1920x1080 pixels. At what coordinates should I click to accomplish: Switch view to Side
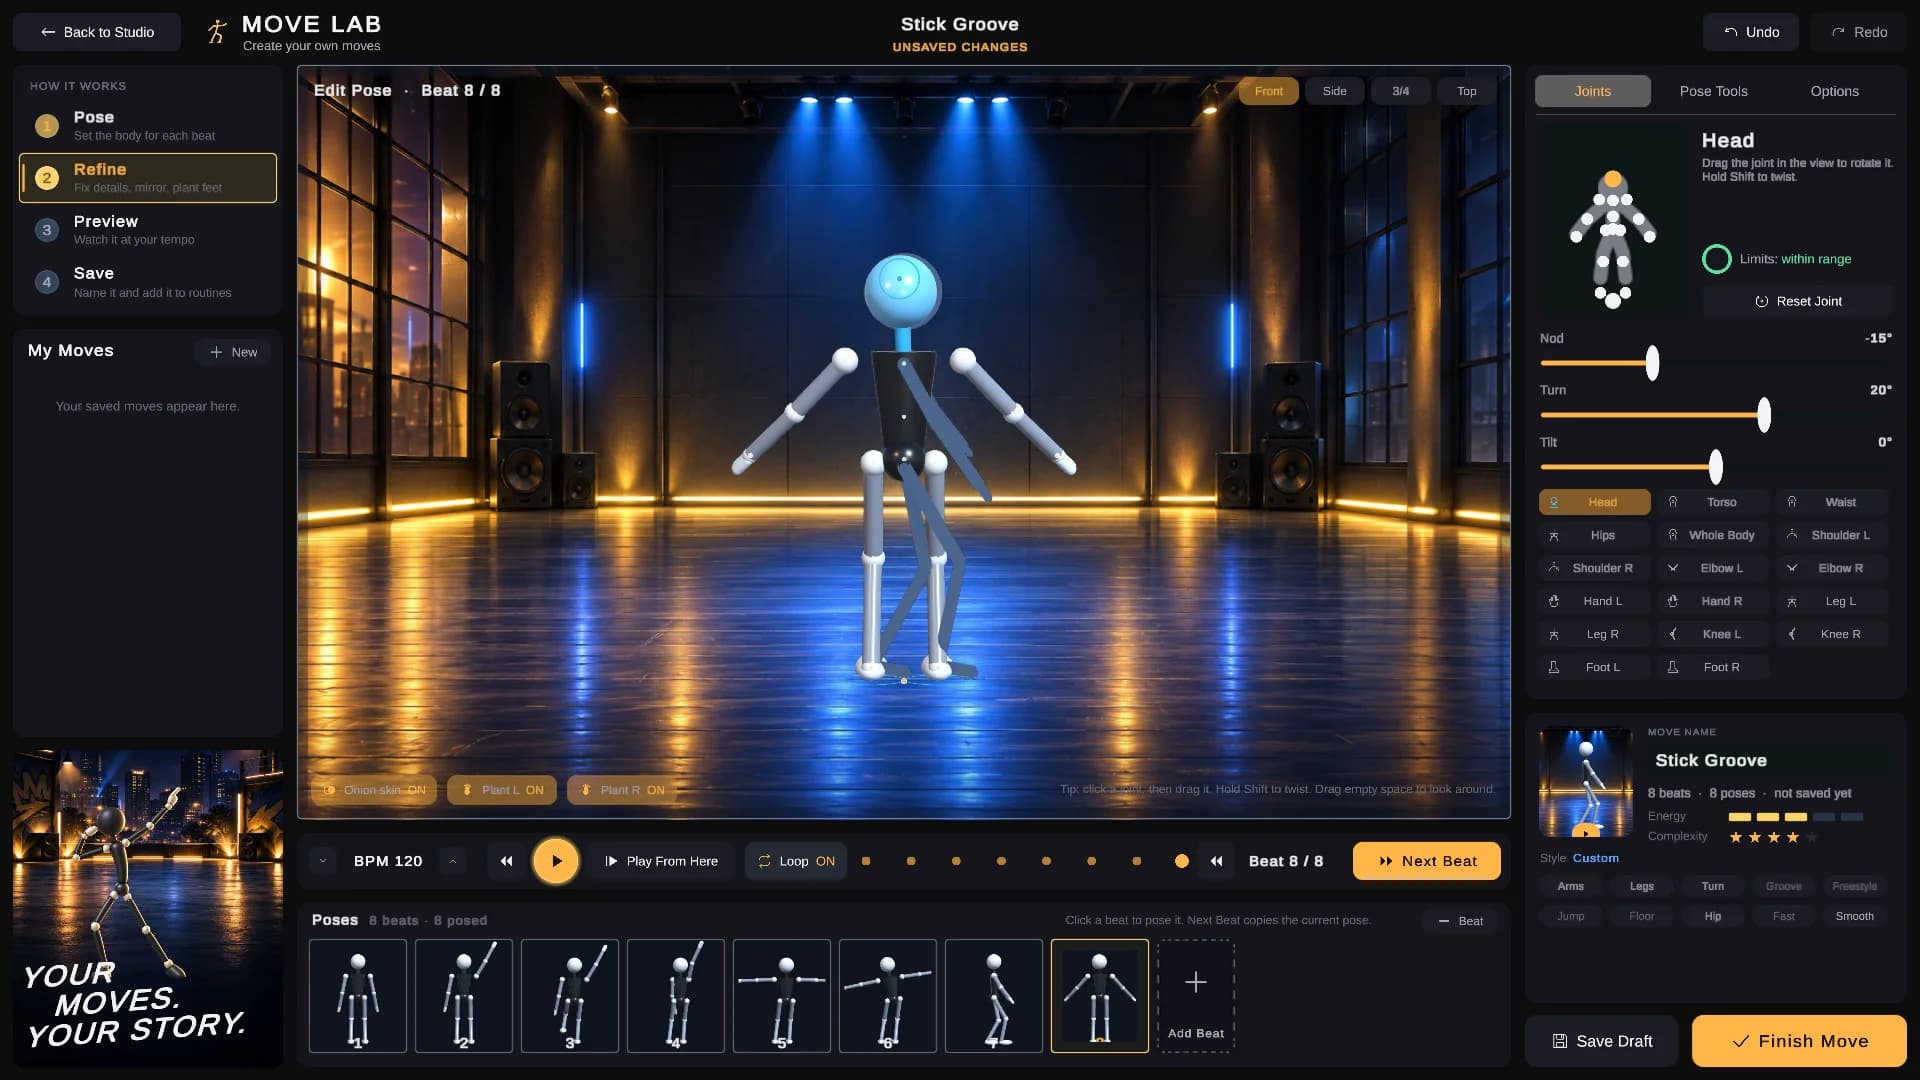1334,91
